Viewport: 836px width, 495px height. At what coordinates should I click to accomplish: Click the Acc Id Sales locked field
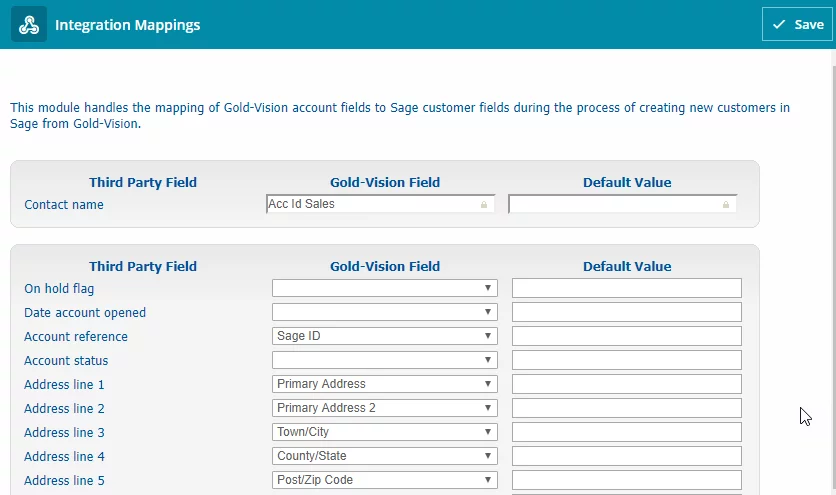point(380,204)
